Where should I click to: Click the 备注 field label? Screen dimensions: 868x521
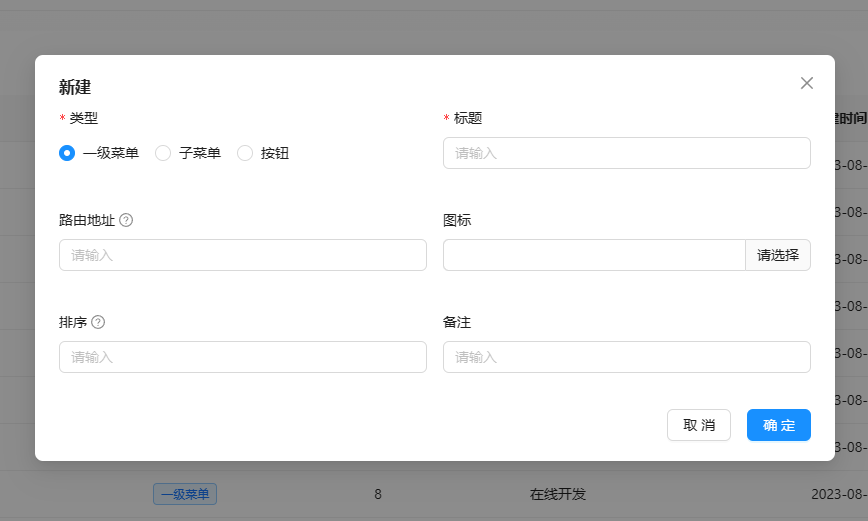(x=457, y=322)
